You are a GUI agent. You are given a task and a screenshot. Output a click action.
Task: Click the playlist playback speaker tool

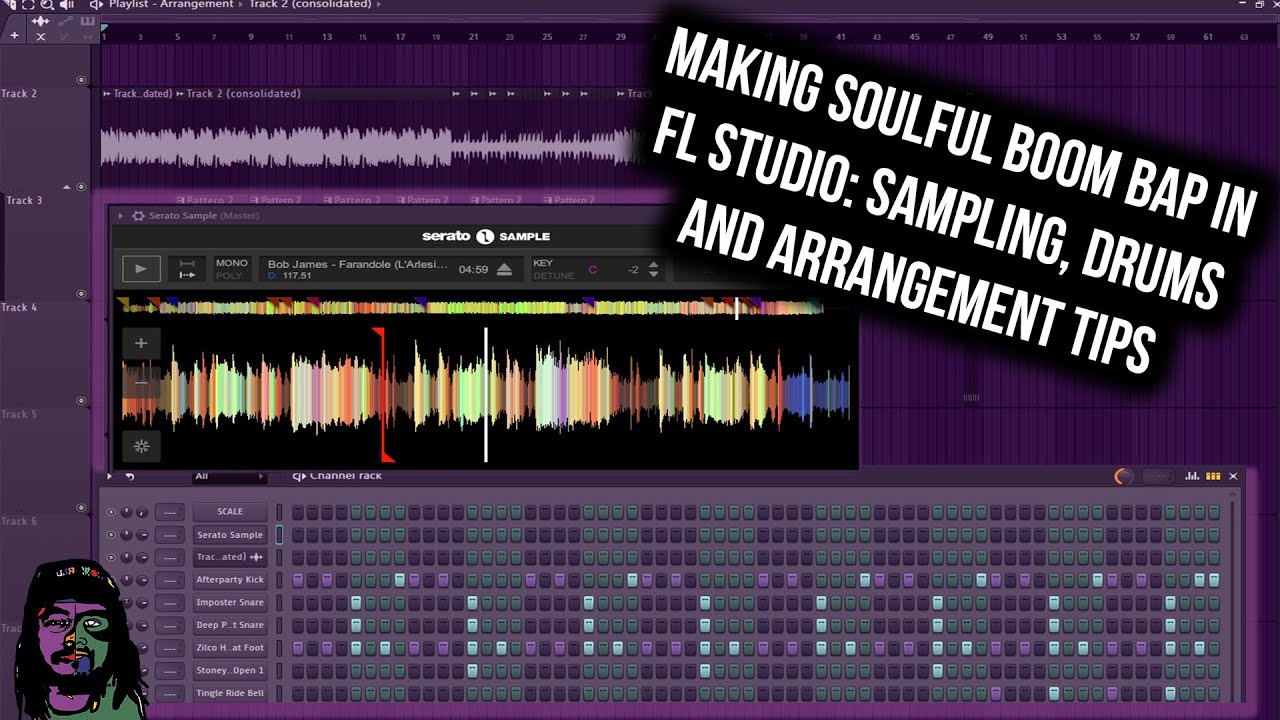(68, 5)
